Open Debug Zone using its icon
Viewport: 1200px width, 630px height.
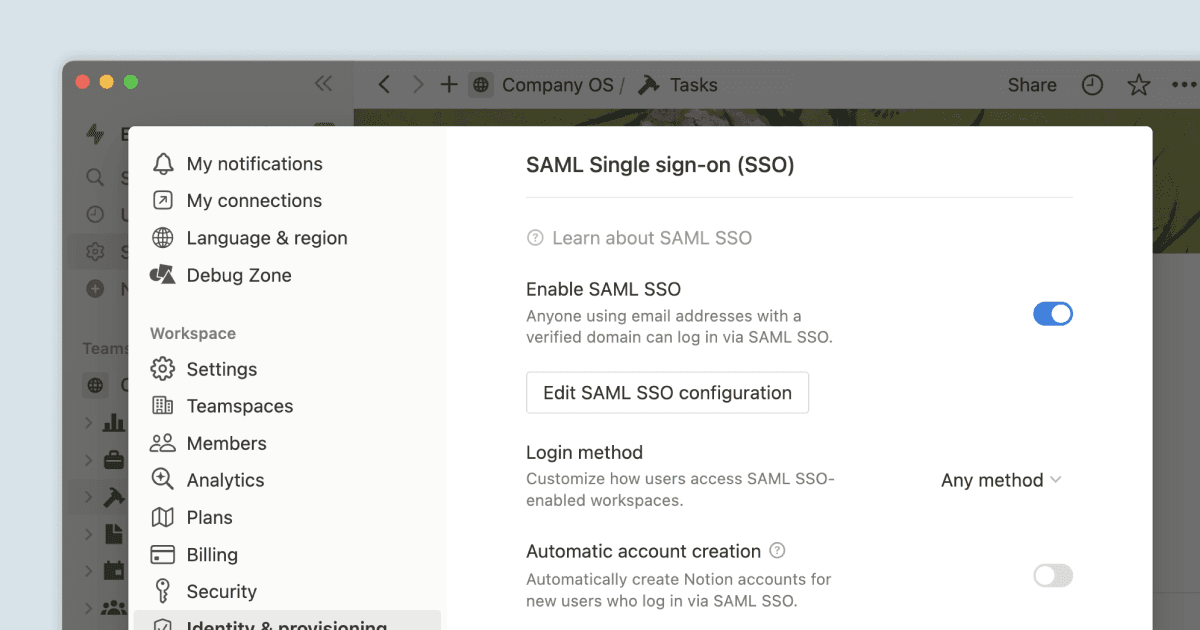163,275
